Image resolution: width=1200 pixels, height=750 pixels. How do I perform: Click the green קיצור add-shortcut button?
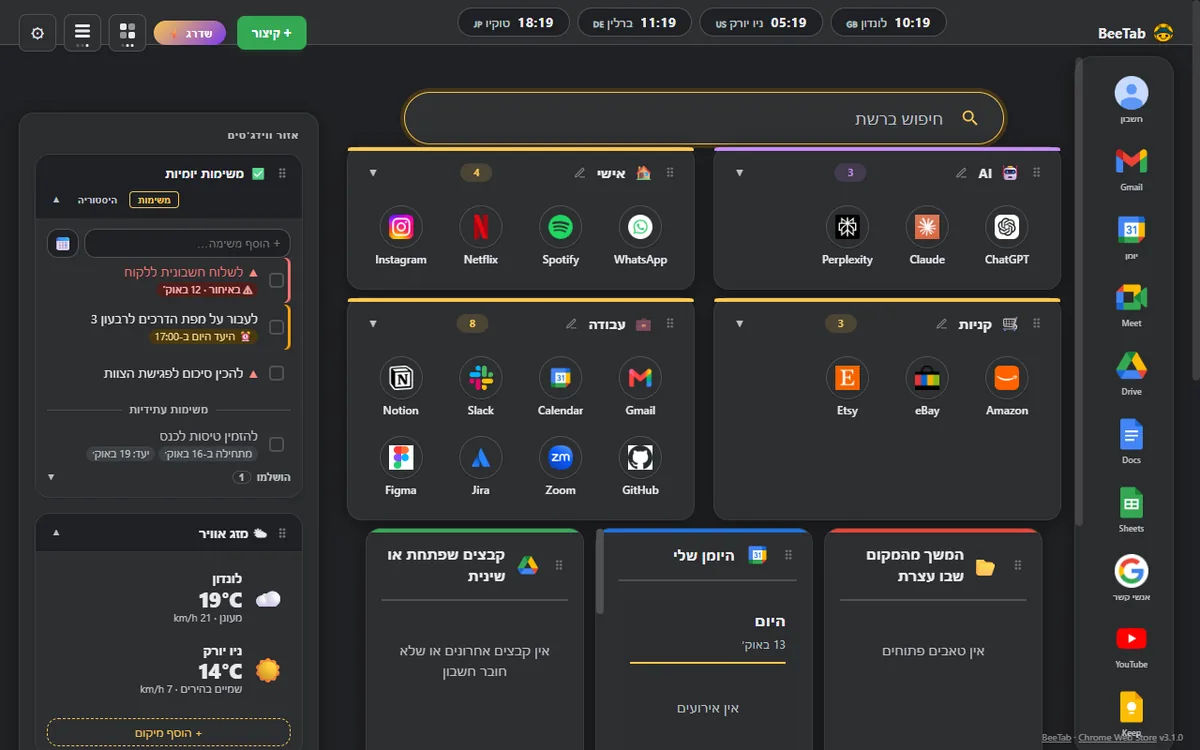(272, 33)
